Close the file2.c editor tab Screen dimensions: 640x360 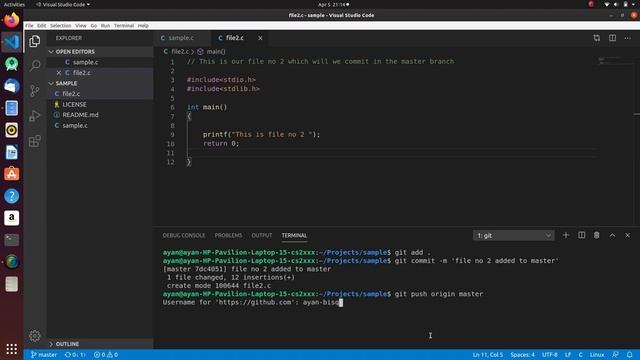point(260,38)
